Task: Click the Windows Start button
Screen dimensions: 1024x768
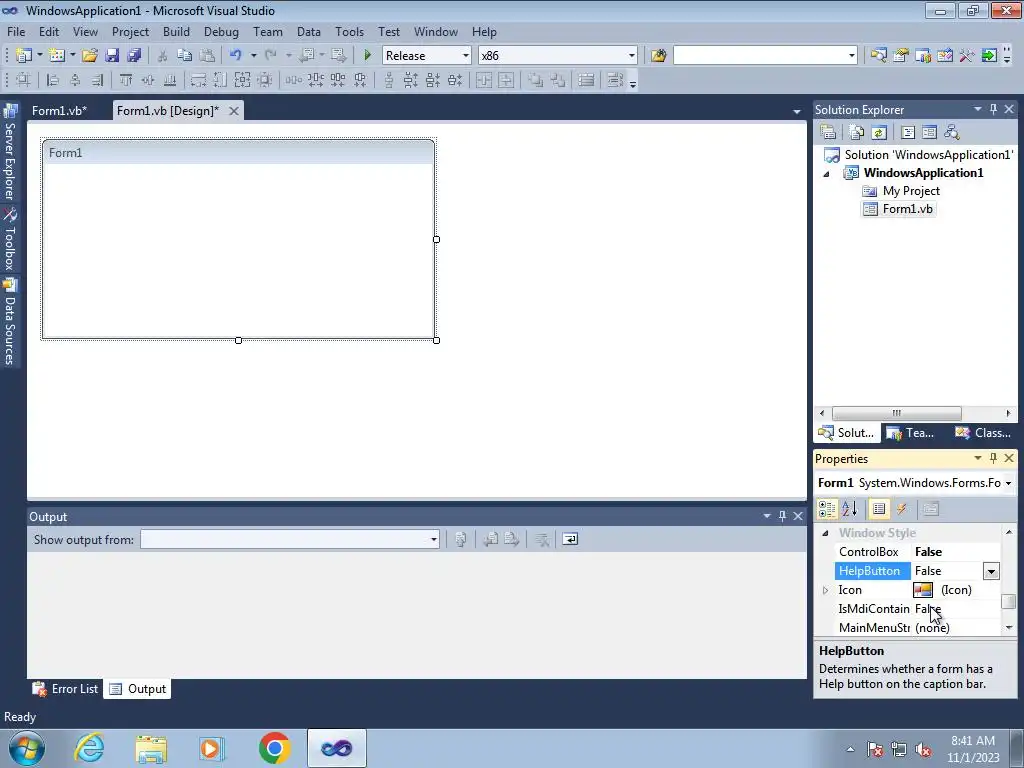Action: [25, 748]
